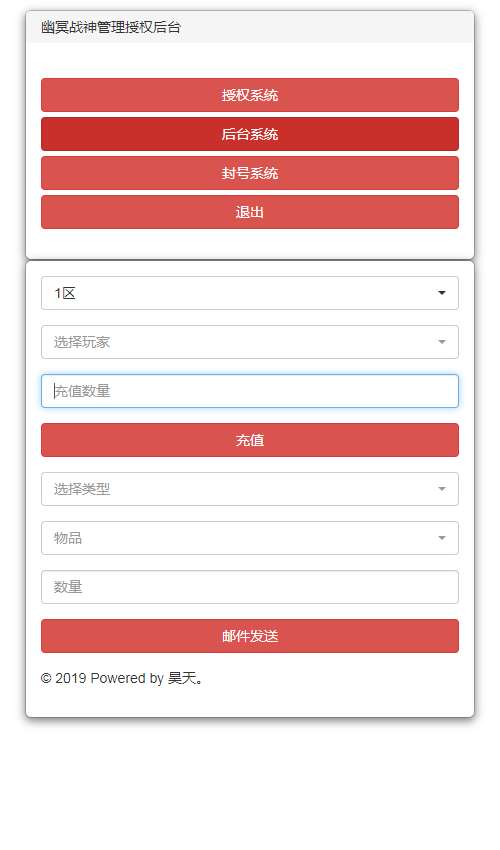The image size is (500, 850).
Task: Click the caret arrow beside 1区
Action: point(441,293)
